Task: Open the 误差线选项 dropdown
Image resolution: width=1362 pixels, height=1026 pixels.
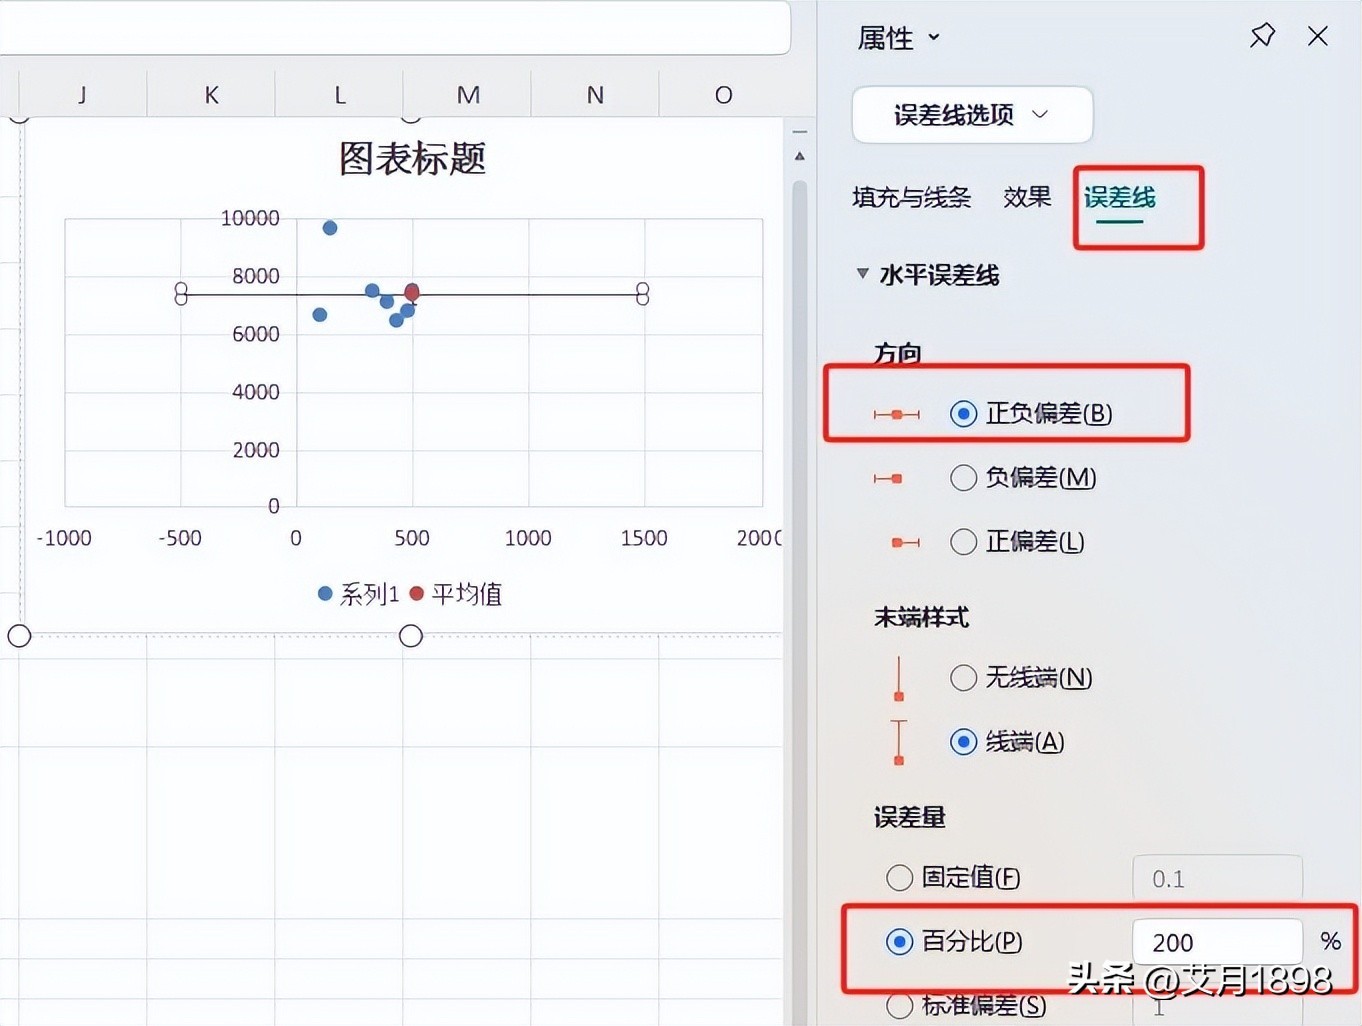Action: pyautogui.click(x=971, y=115)
